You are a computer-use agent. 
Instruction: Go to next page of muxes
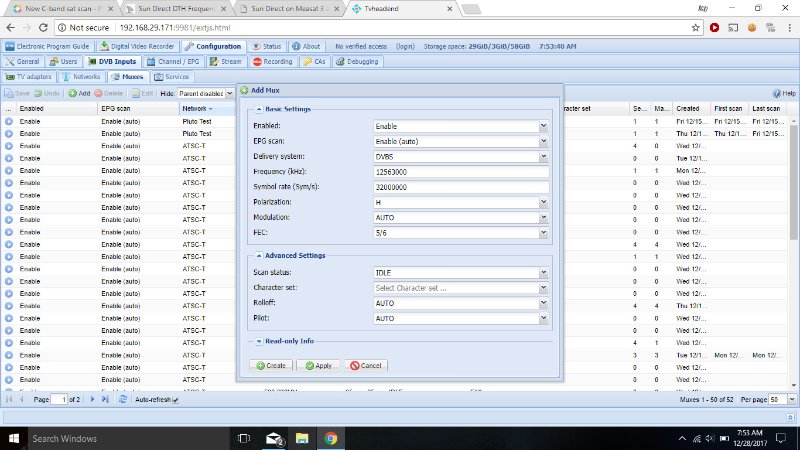[92, 399]
